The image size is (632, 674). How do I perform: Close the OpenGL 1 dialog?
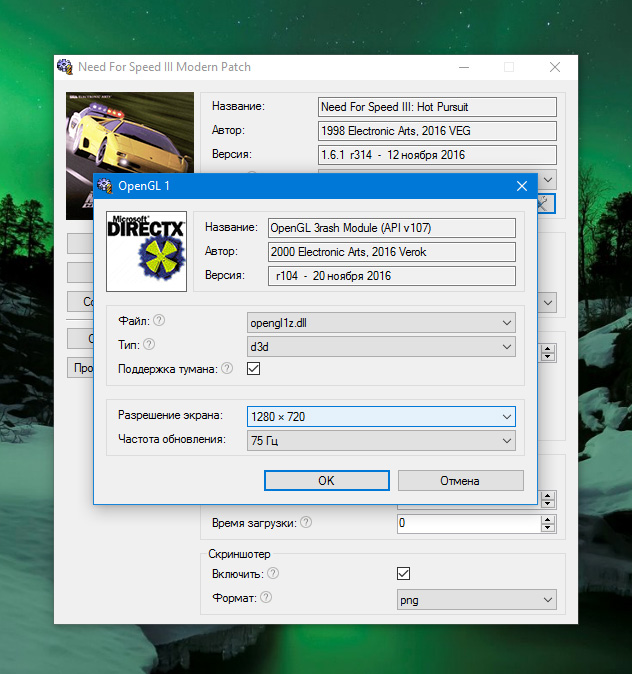tap(522, 186)
